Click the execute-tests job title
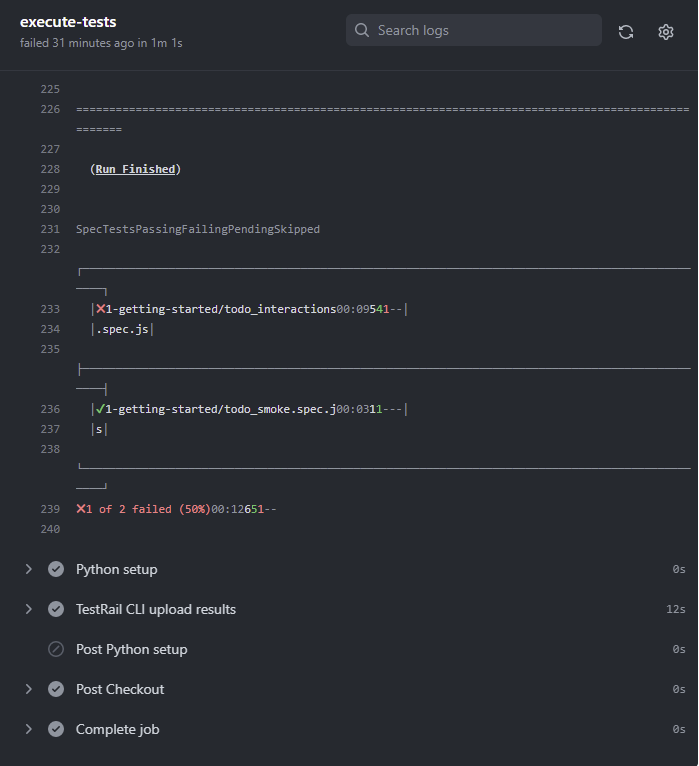 68,22
